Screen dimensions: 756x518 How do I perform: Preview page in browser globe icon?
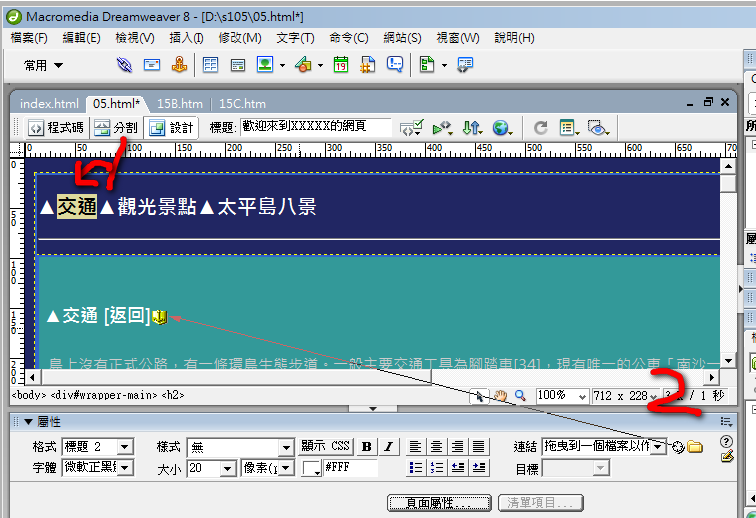click(500, 128)
